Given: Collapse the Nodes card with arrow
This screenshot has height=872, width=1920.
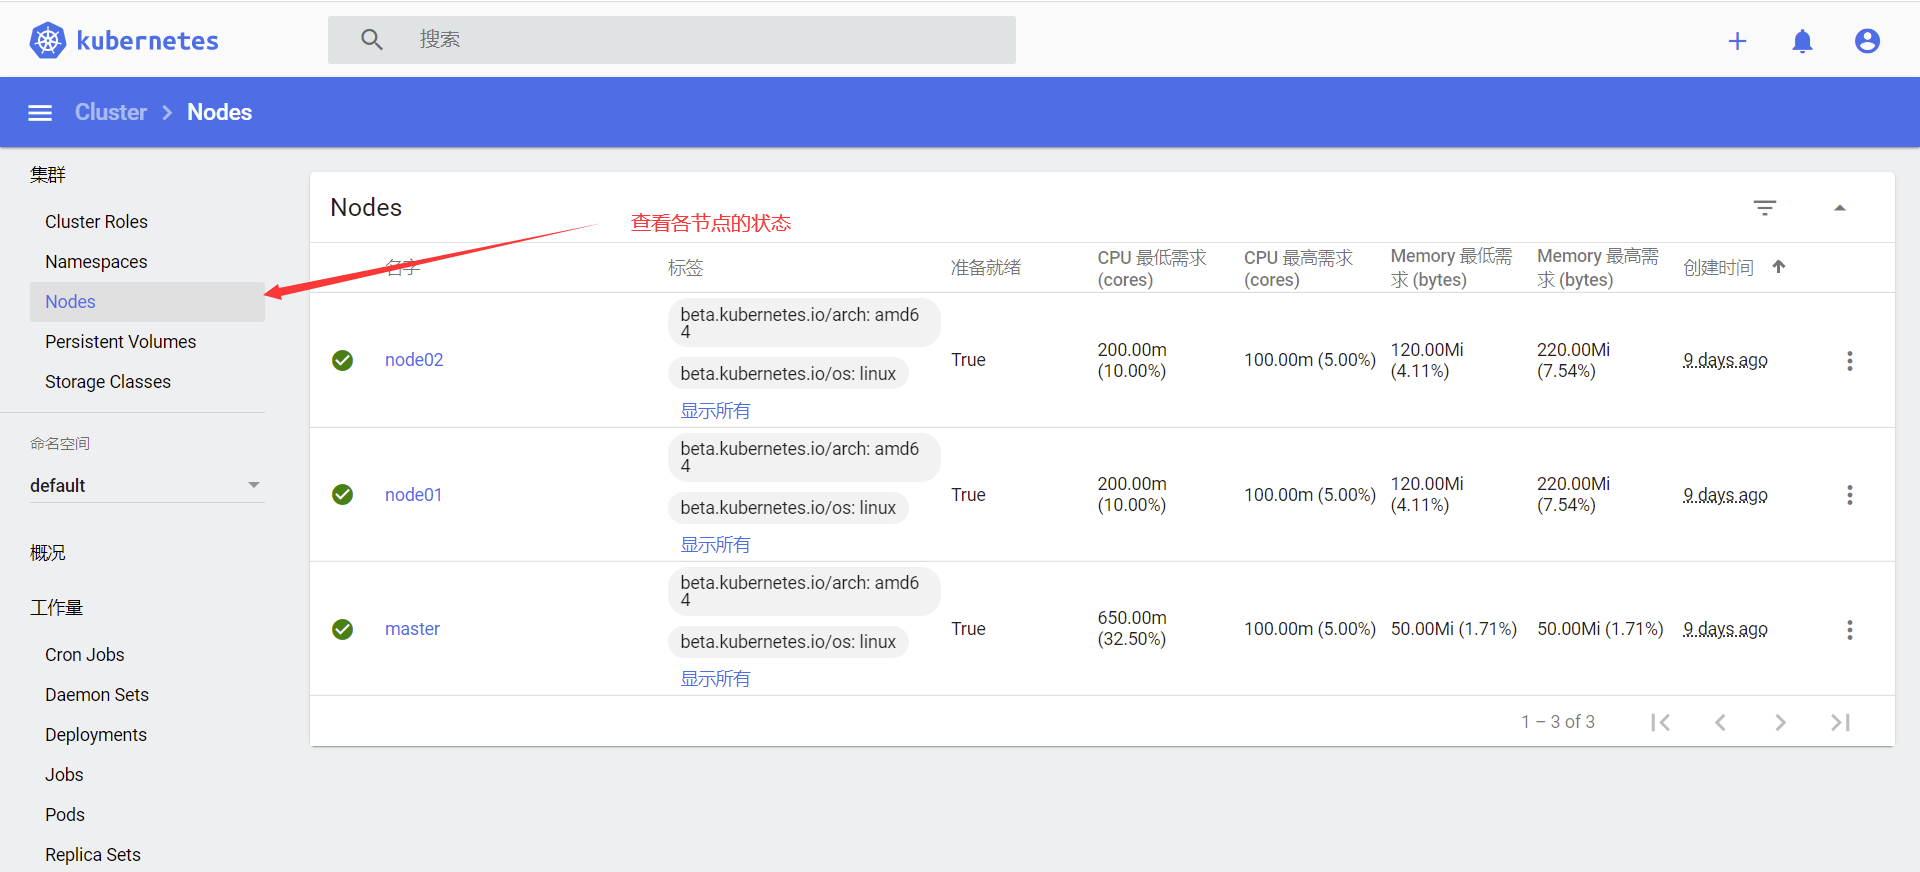Looking at the screenshot, I should 1839,207.
